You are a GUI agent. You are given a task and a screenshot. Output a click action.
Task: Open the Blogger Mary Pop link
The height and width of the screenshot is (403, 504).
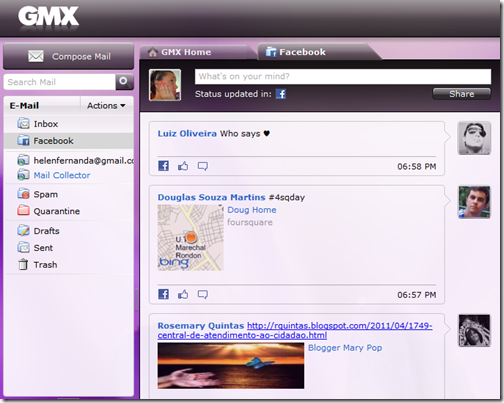[345, 348]
